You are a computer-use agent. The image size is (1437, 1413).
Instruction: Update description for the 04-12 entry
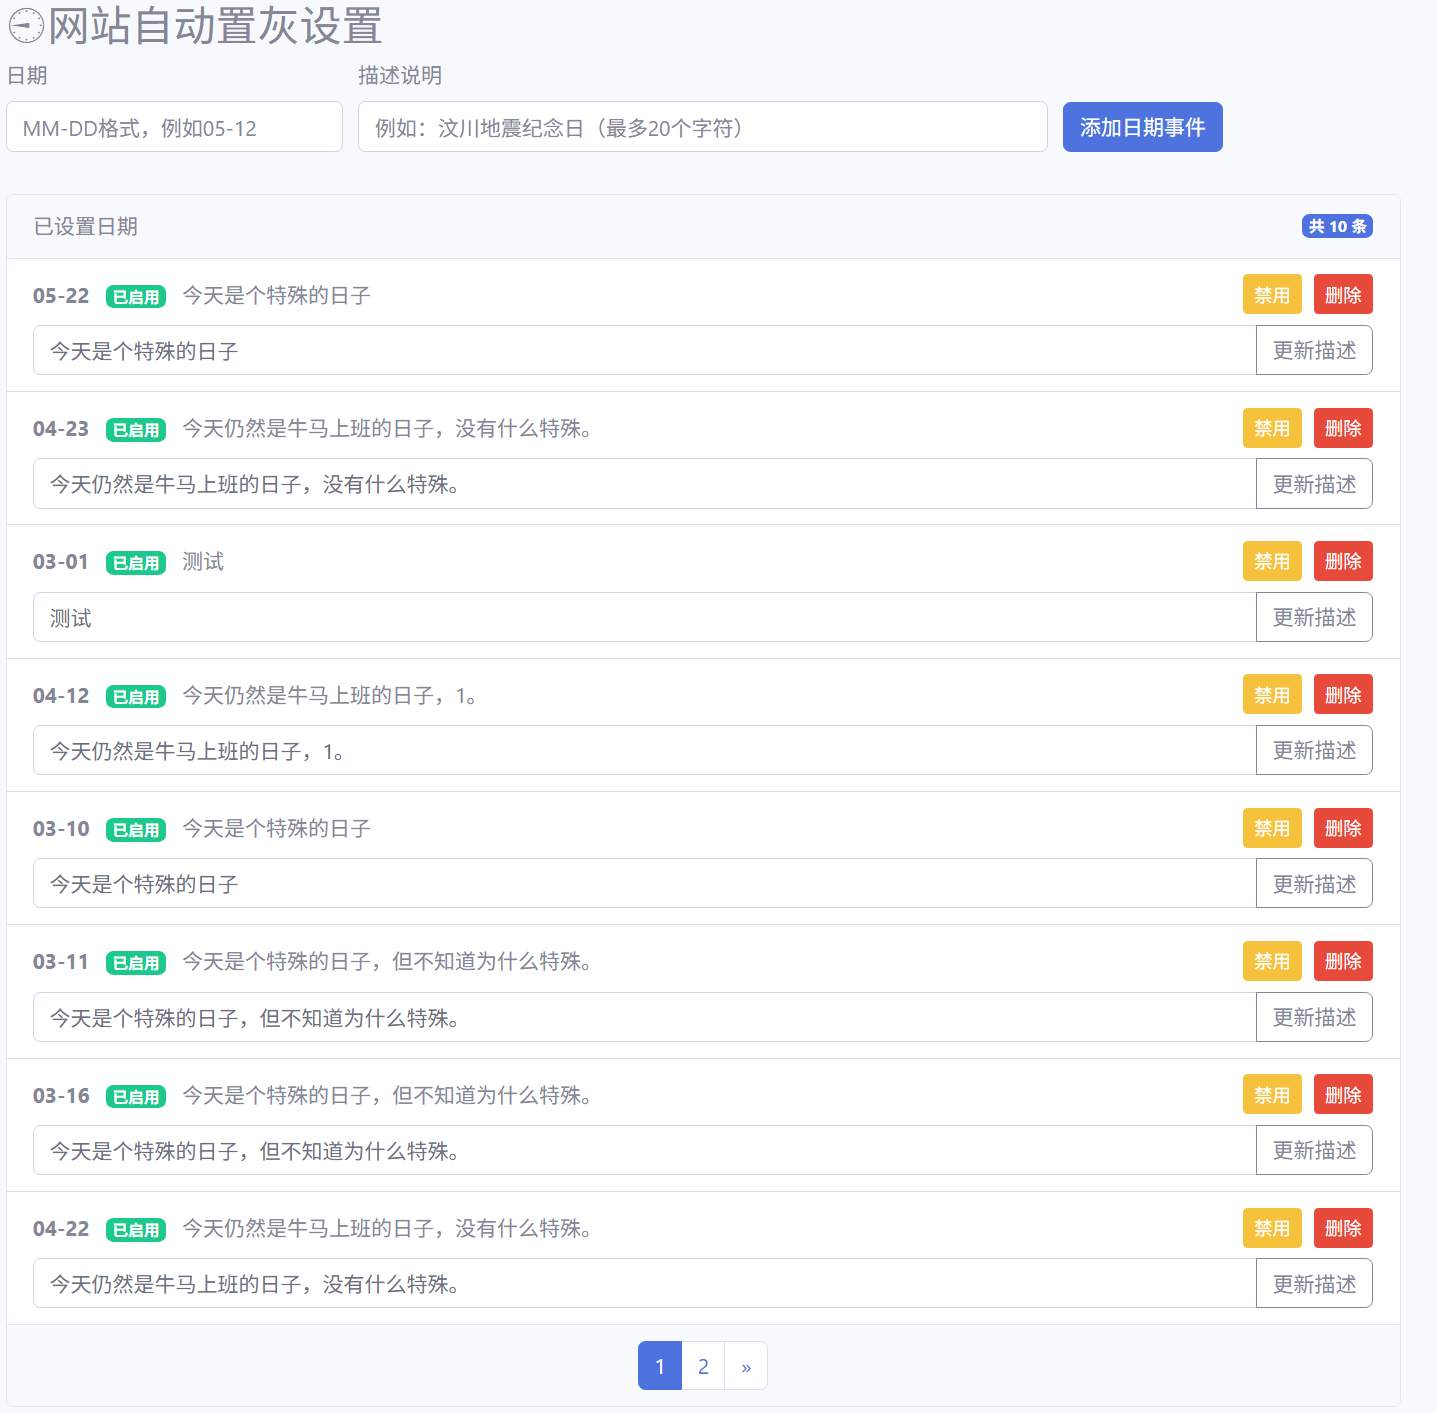pos(1313,751)
